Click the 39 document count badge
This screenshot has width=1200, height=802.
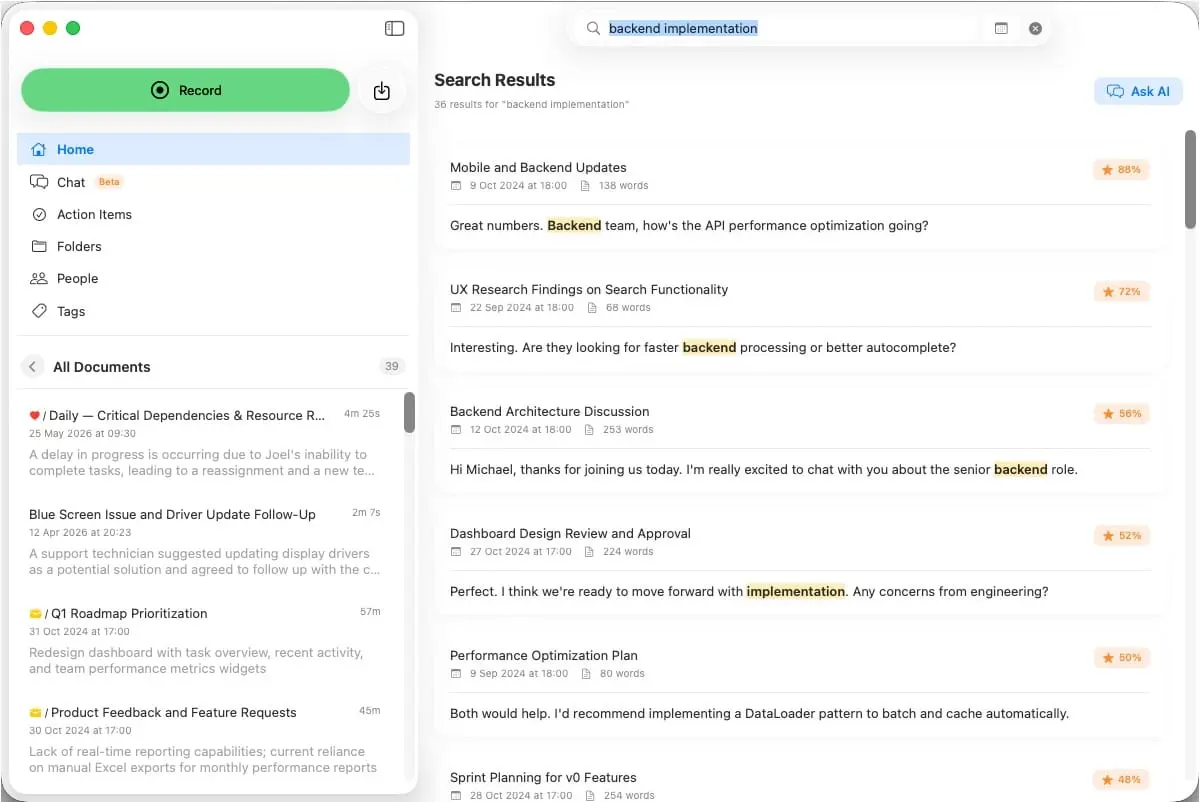[392, 366]
